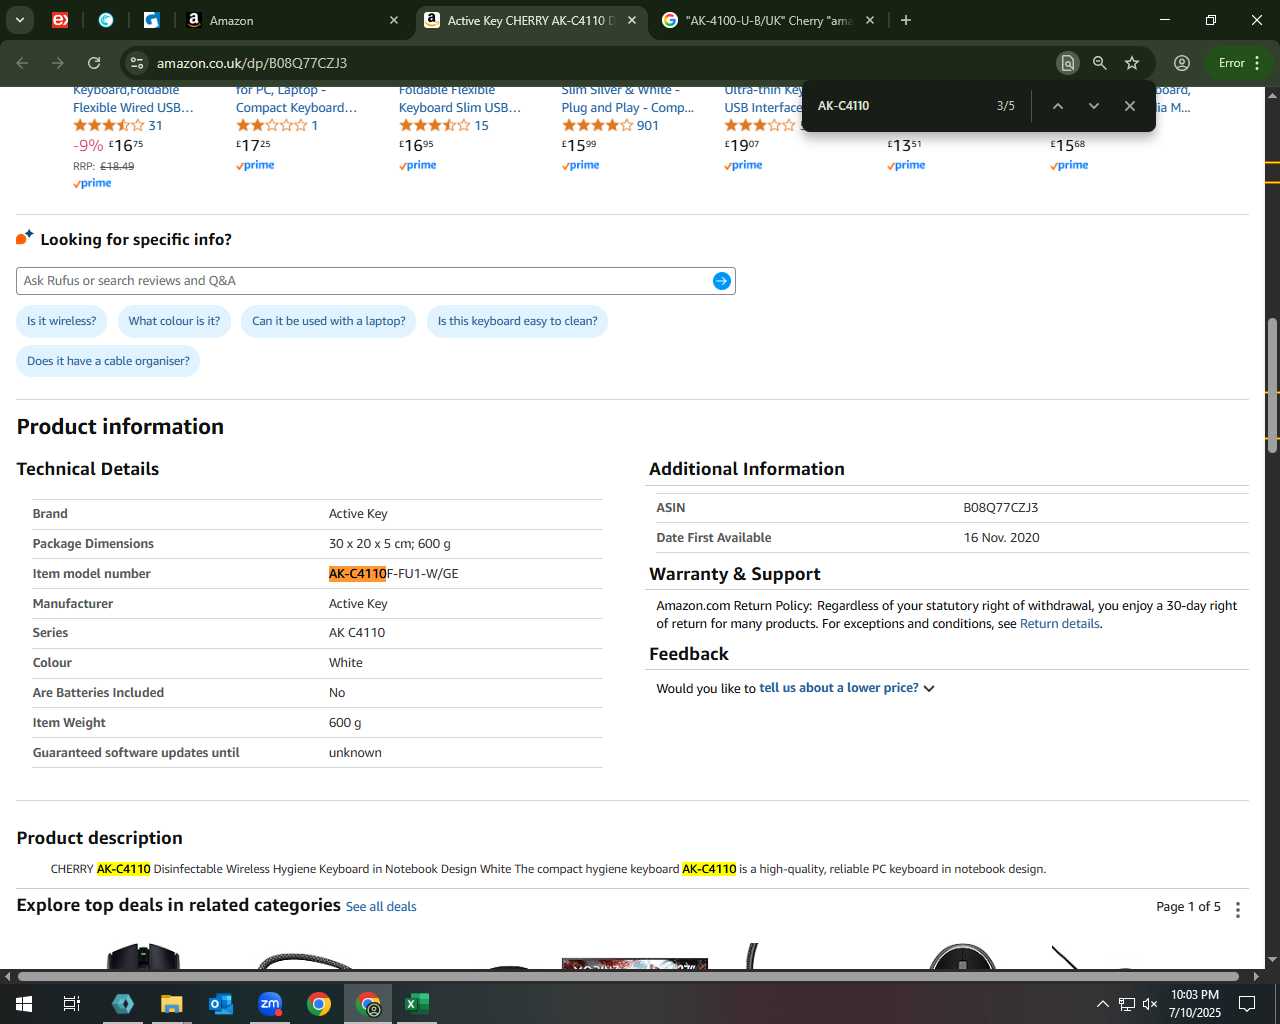Bookmark this page with the star
The height and width of the screenshot is (1024, 1280).
pos(1132,63)
